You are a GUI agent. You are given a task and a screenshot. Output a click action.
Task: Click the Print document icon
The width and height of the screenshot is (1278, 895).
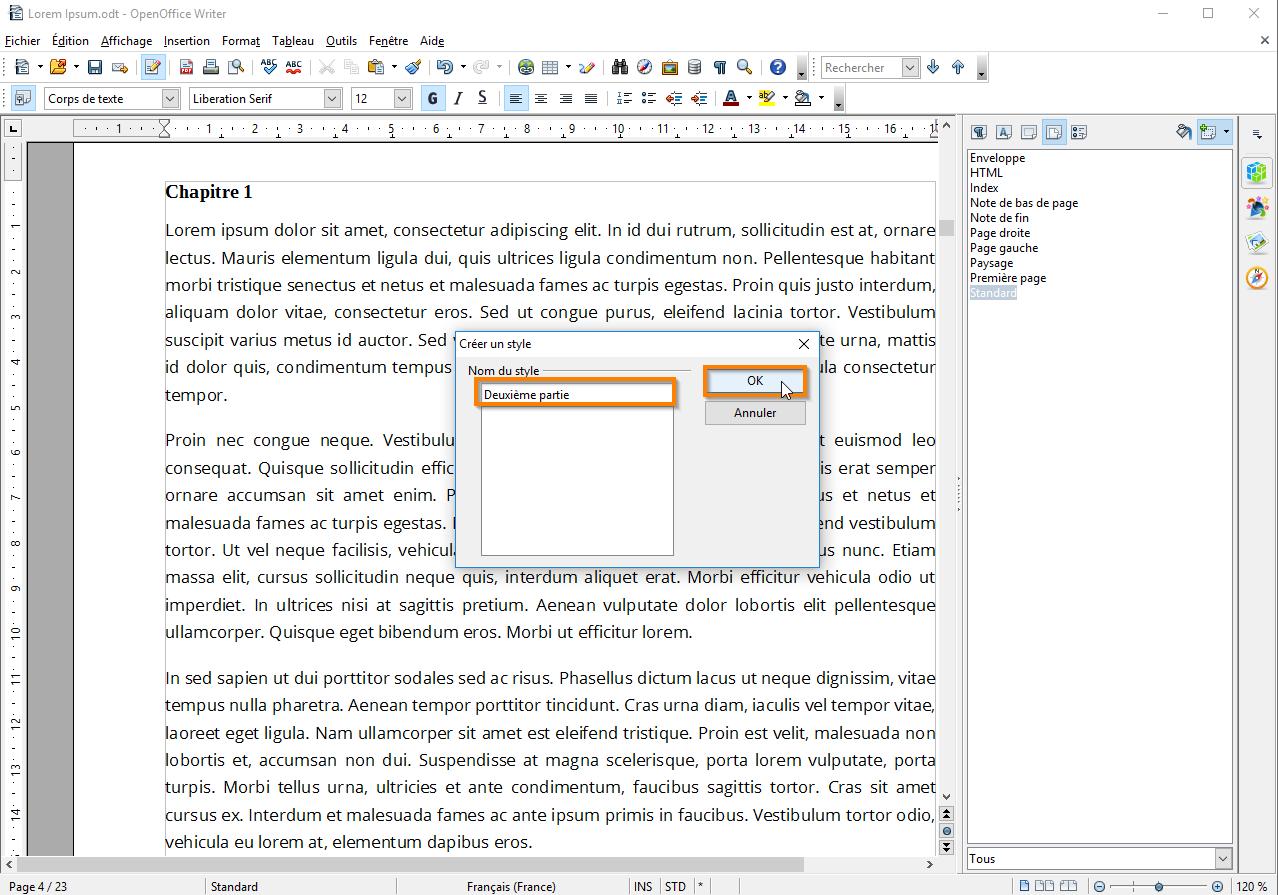211,67
